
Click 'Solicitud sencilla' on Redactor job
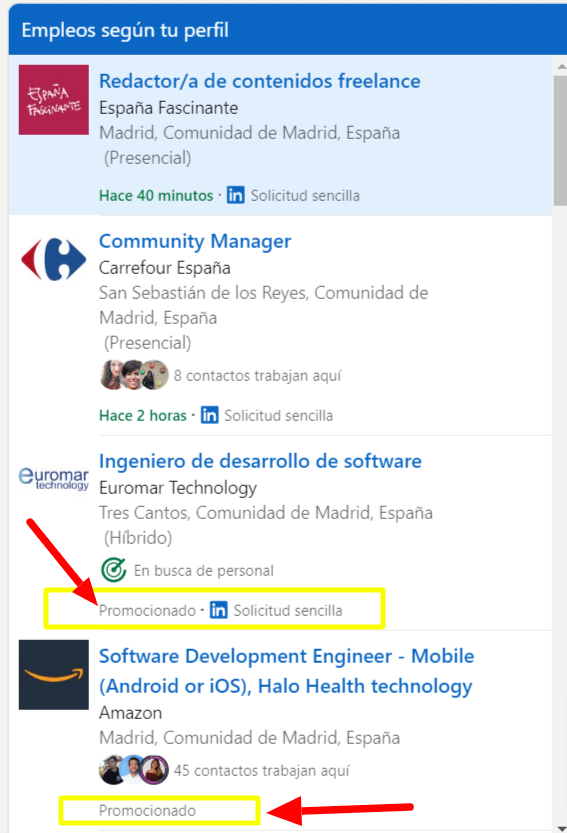(x=305, y=196)
